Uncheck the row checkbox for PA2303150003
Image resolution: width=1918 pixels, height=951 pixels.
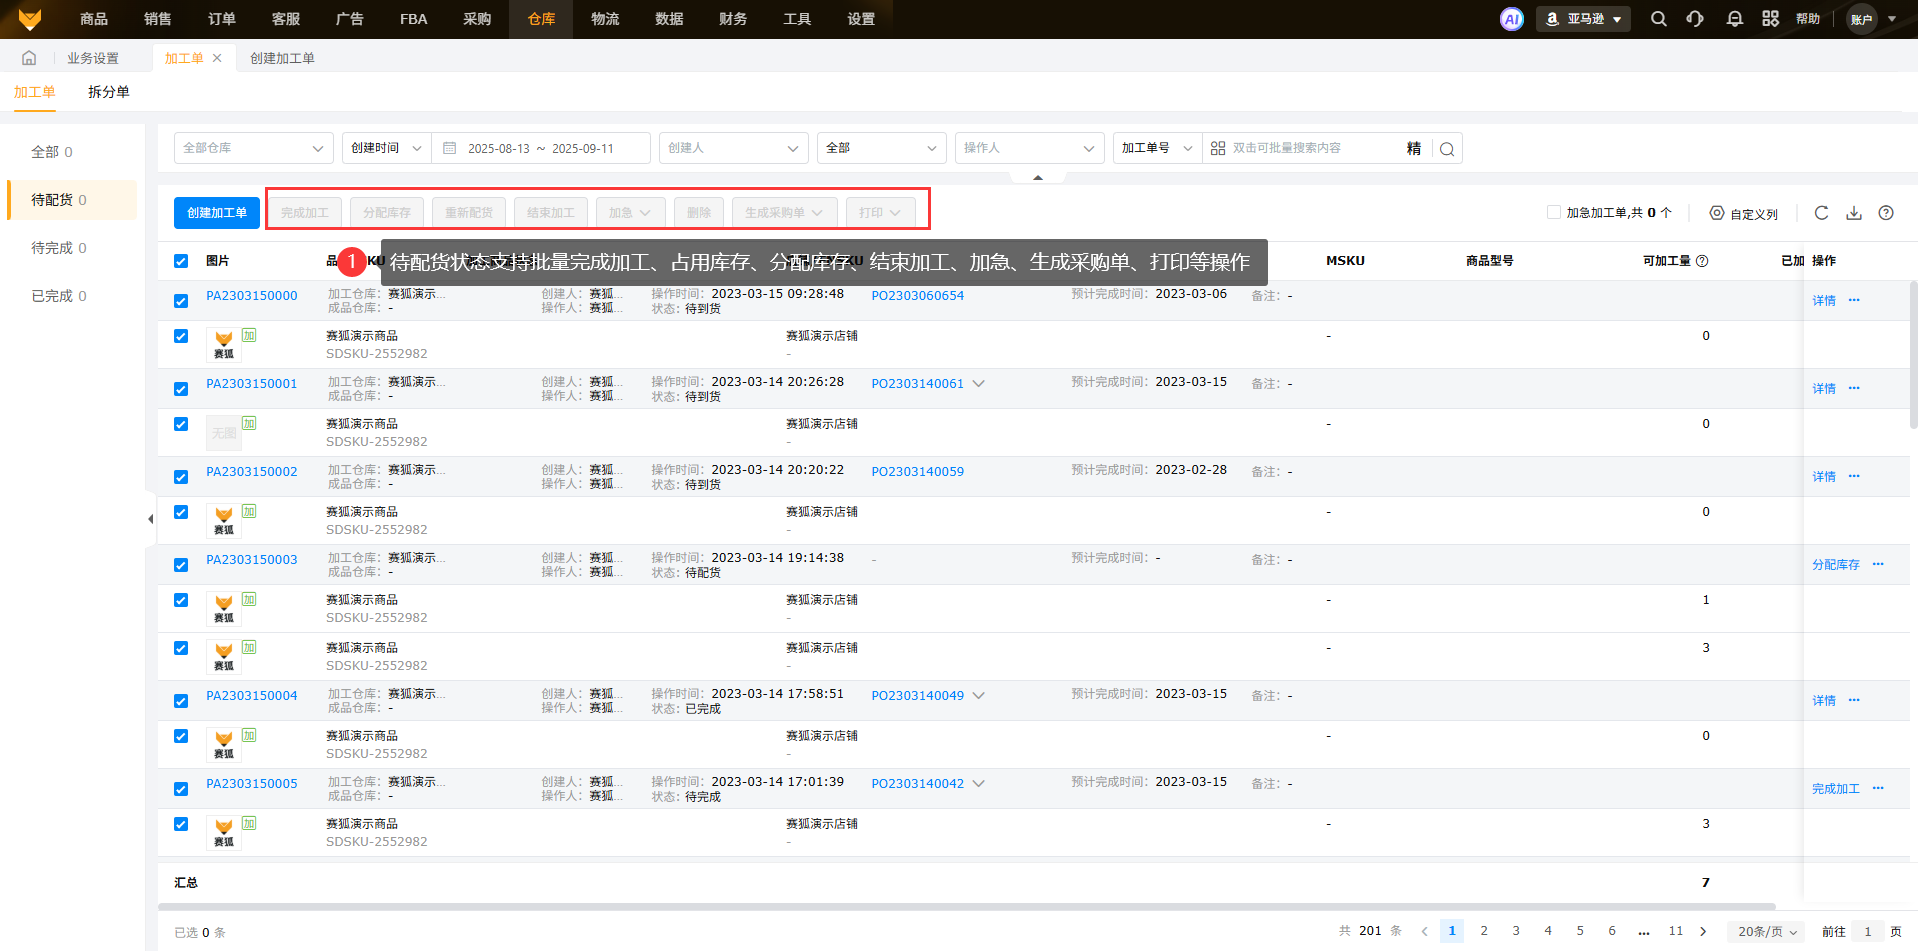(x=181, y=565)
